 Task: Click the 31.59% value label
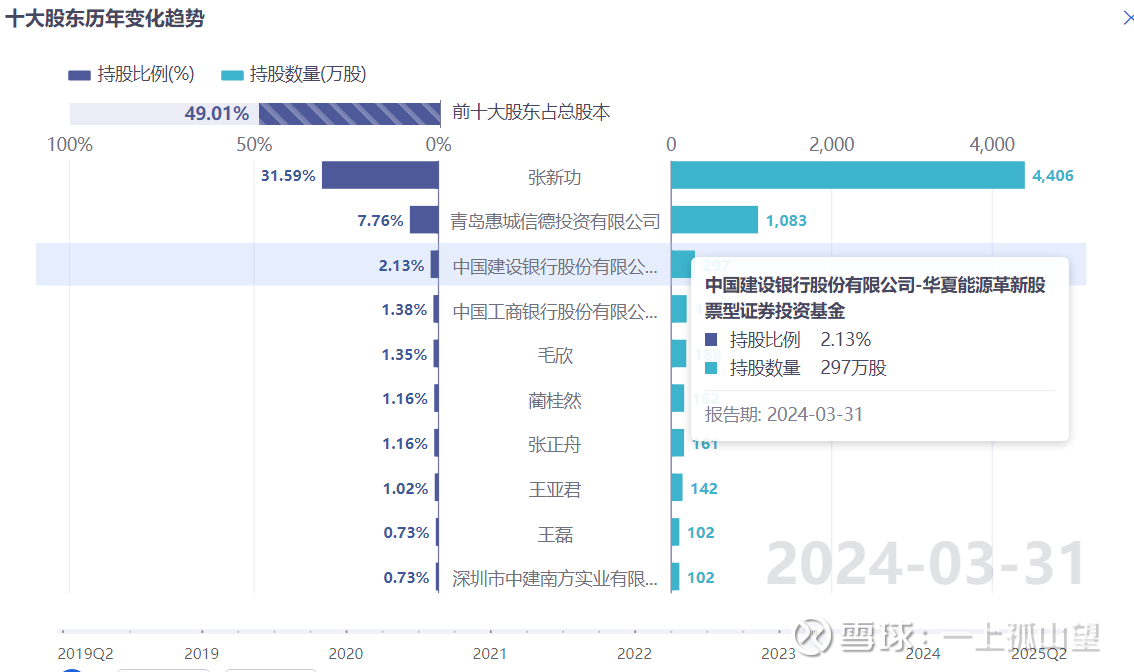pos(288,176)
